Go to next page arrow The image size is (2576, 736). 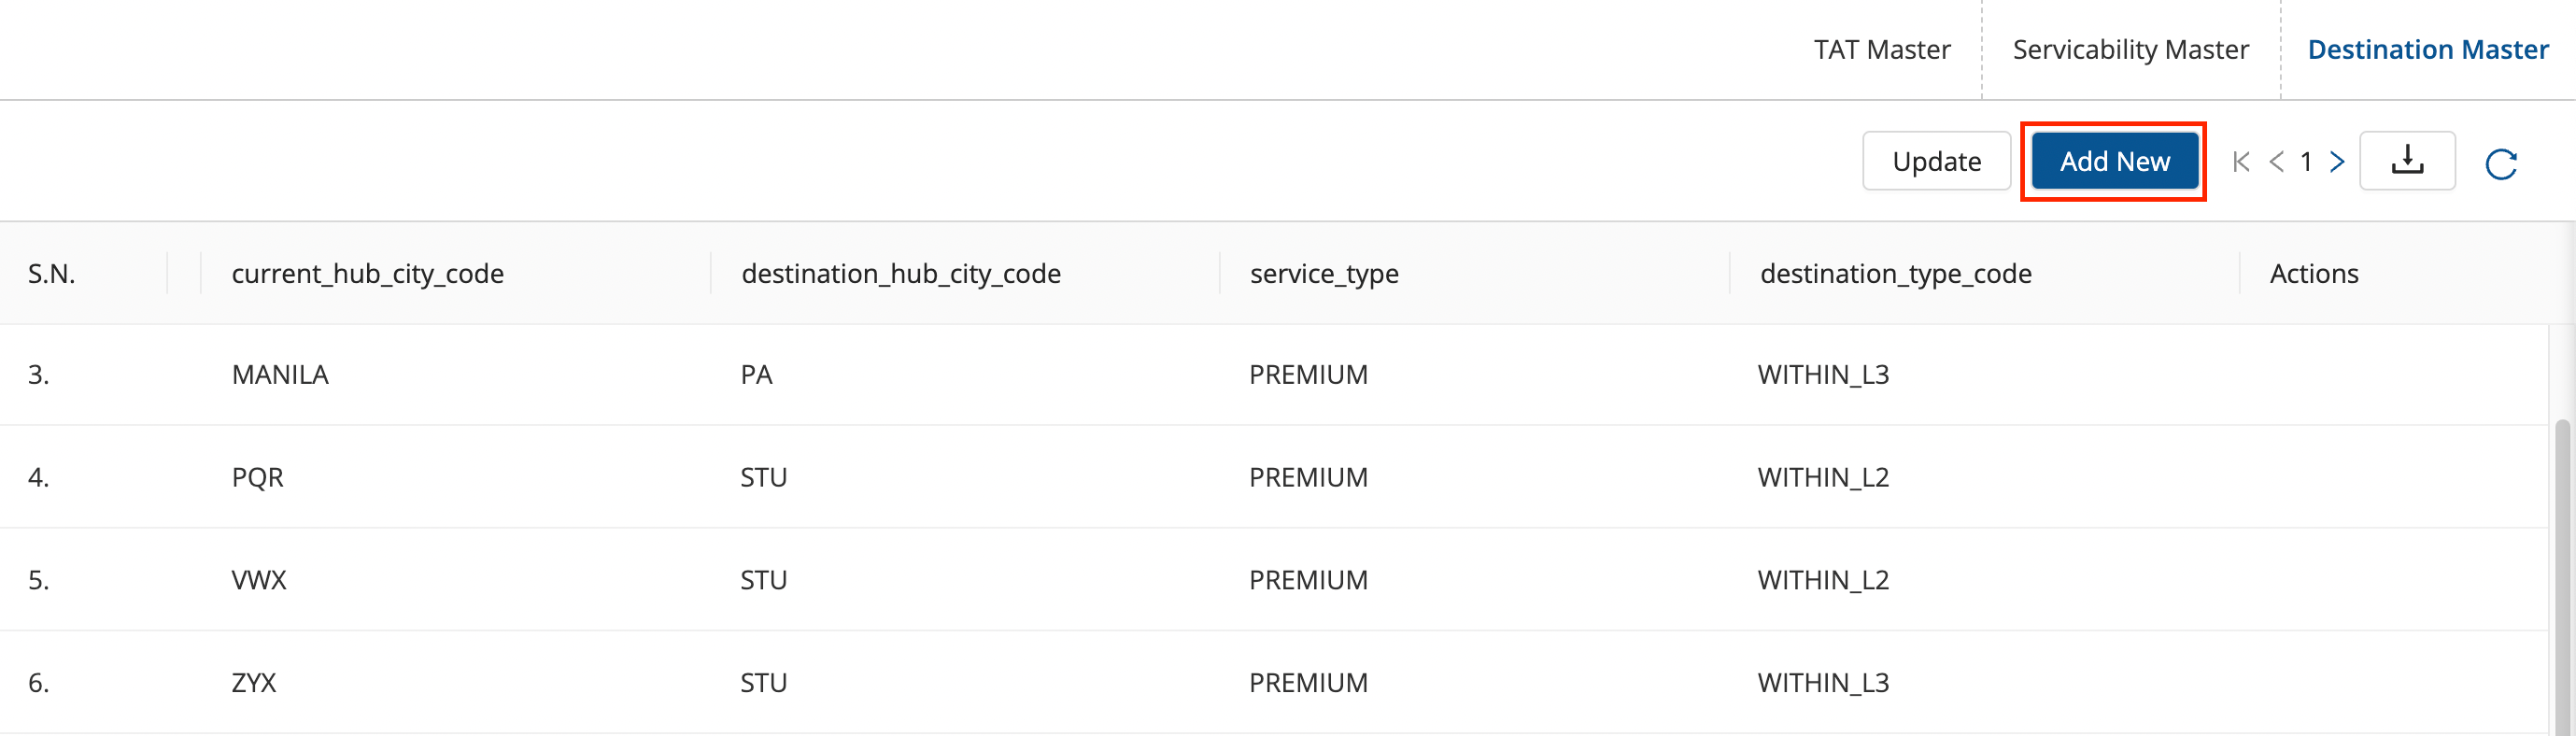click(x=2337, y=162)
